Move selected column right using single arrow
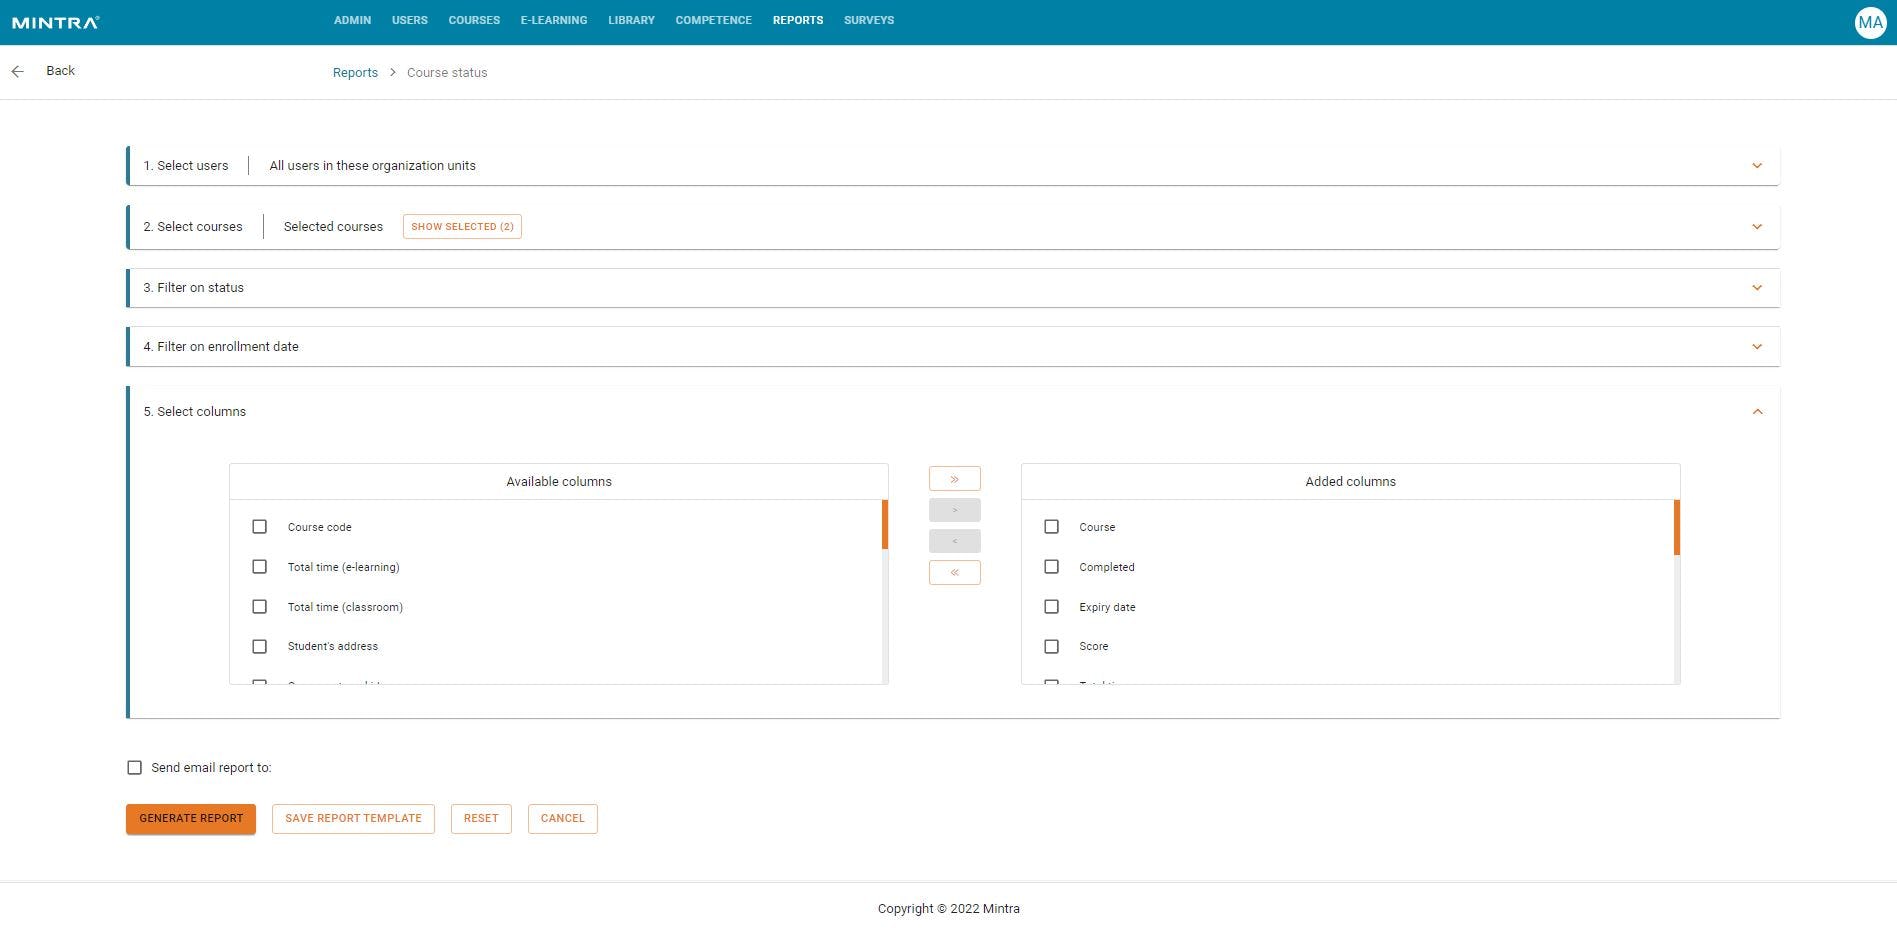The height and width of the screenshot is (929, 1897). click(x=954, y=509)
